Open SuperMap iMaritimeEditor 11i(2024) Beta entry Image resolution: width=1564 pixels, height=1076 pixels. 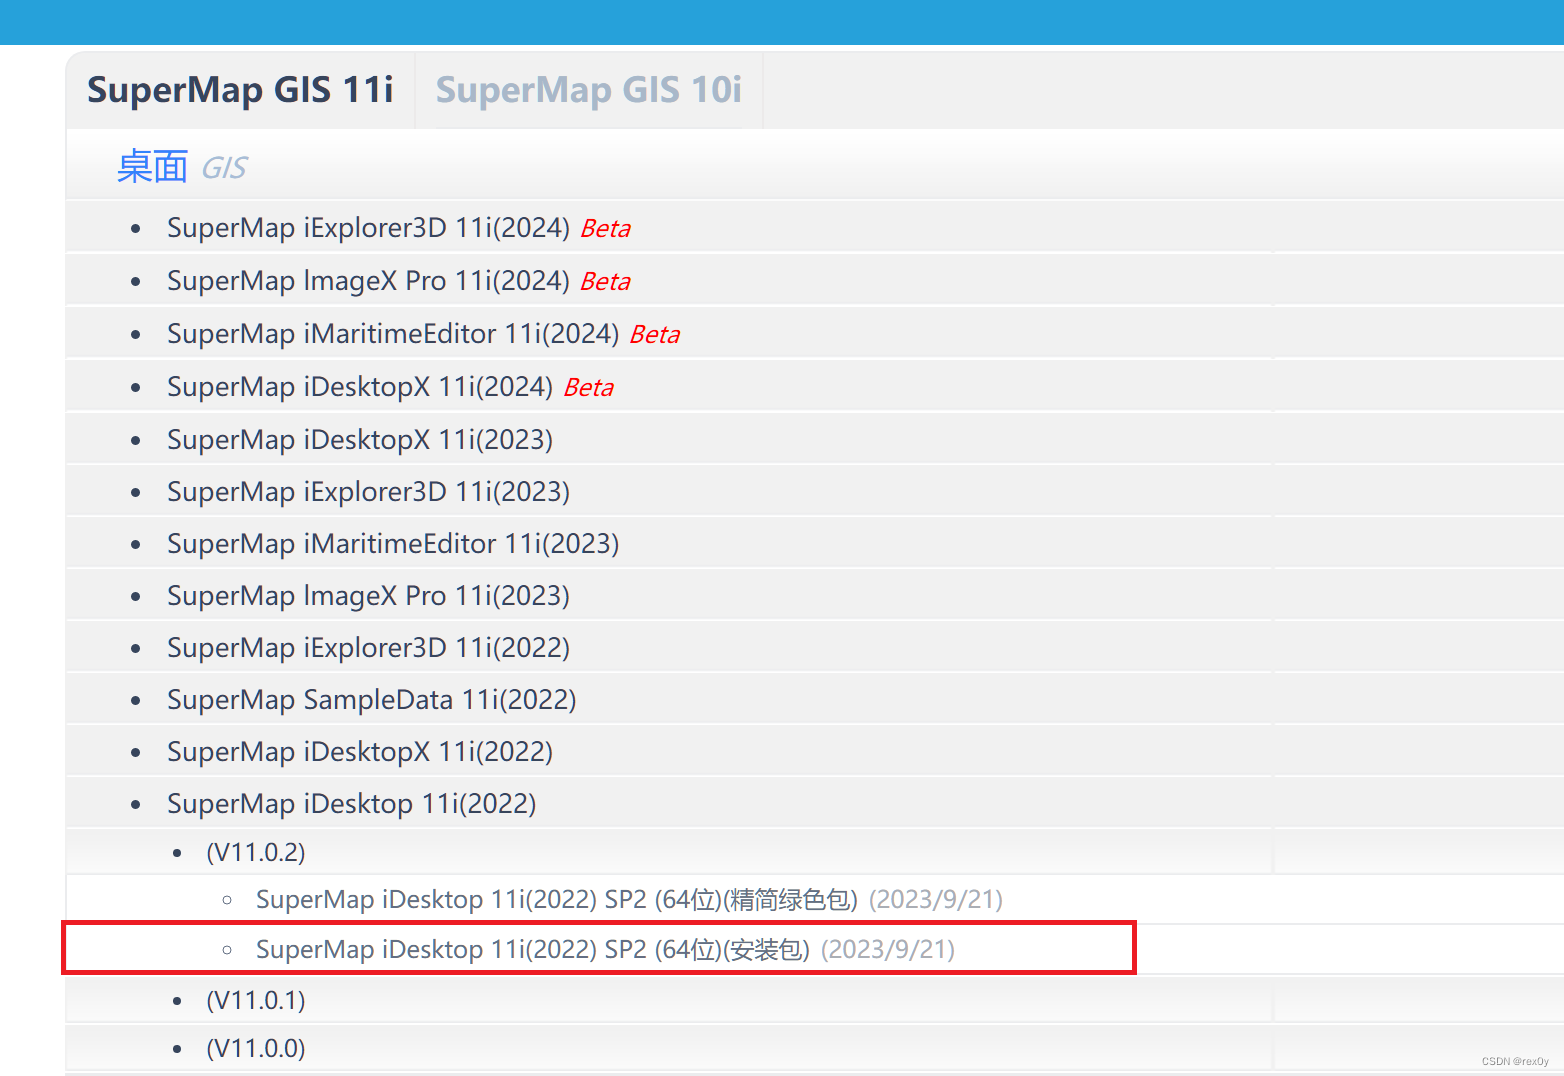click(424, 334)
